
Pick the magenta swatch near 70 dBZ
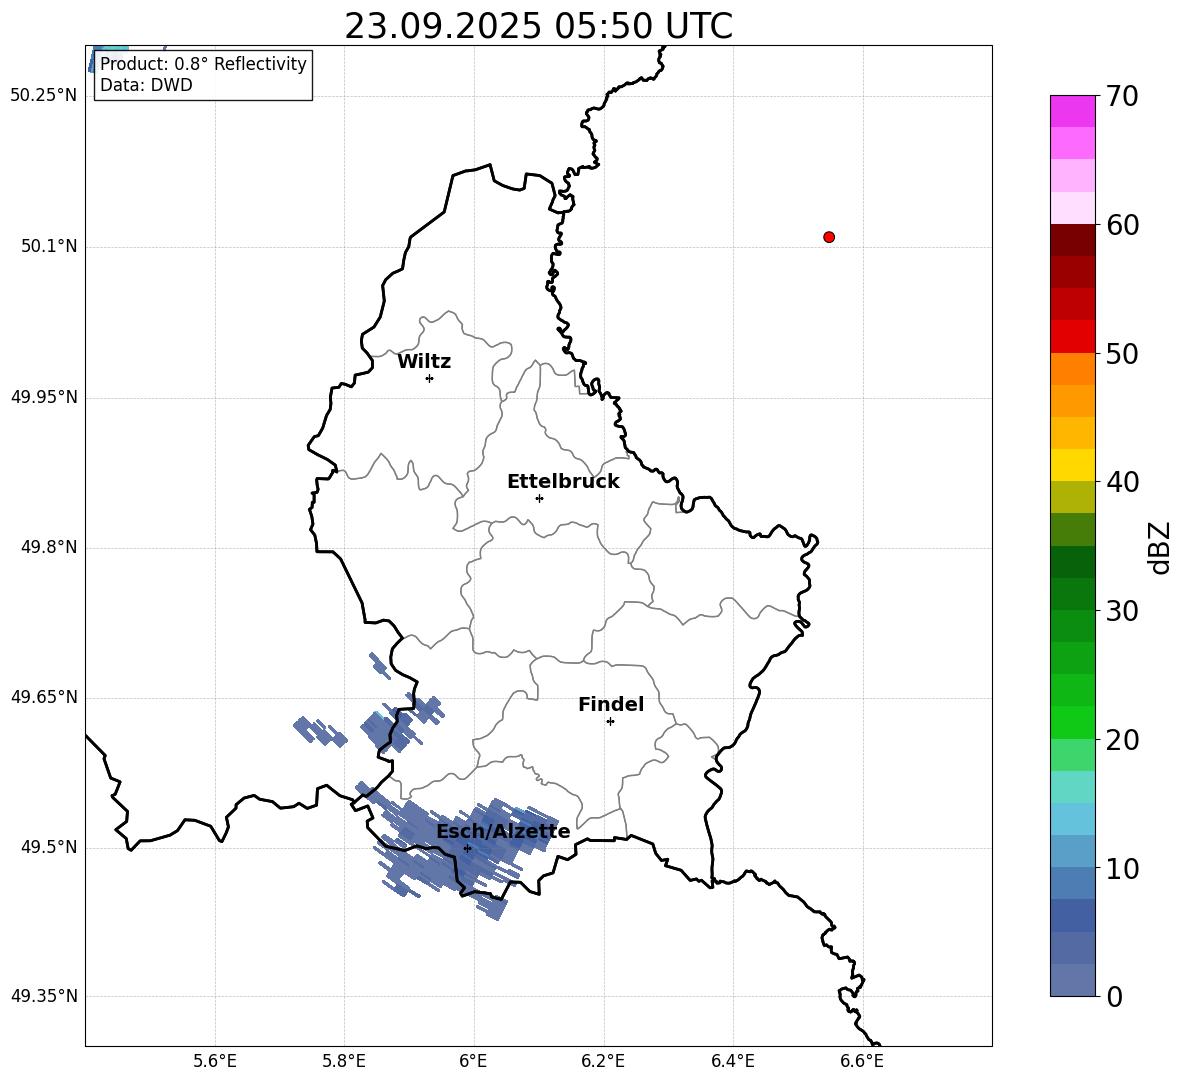coord(1072,111)
